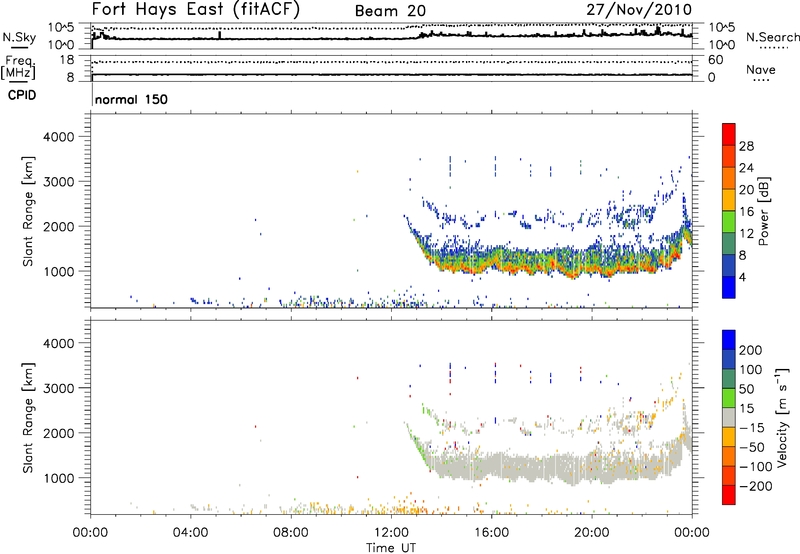Click the 'normal 150' CPID annotation
800x554 pixels.
click(132, 99)
